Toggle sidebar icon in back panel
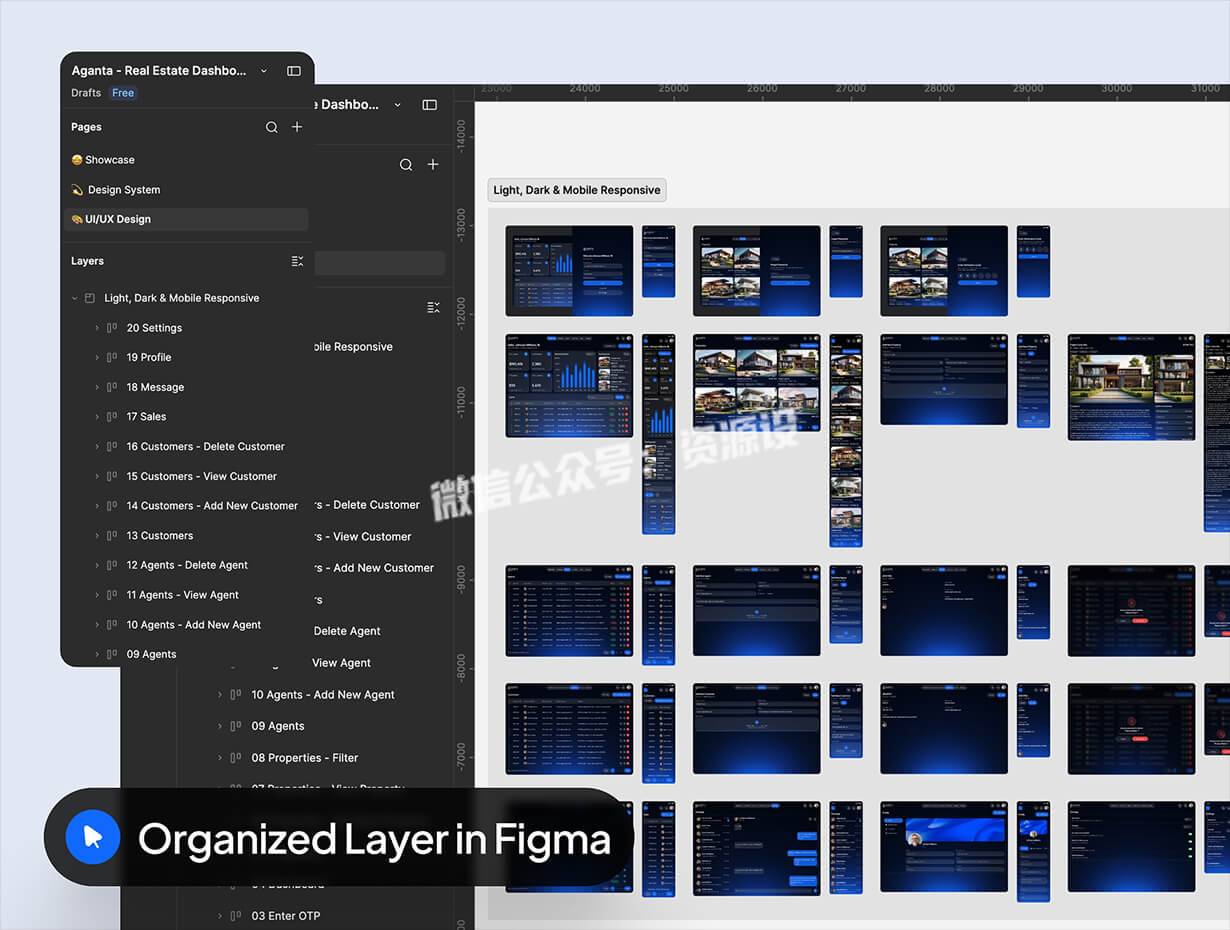 [x=430, y=105]
